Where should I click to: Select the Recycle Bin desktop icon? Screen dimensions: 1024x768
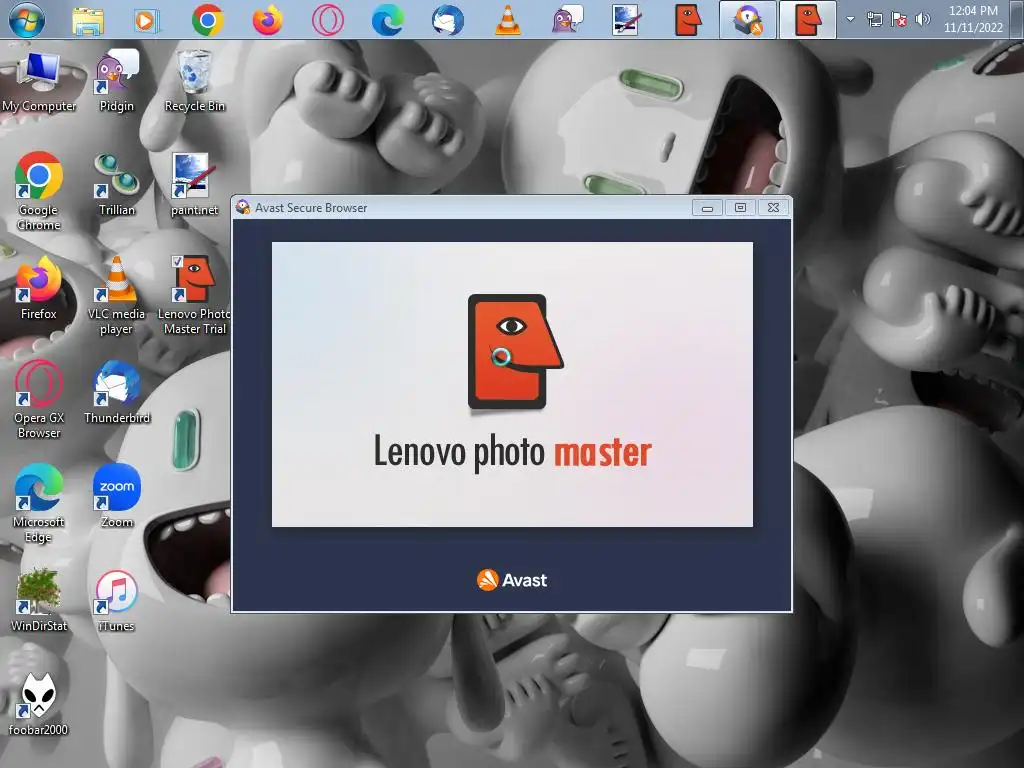coord(195,81)
